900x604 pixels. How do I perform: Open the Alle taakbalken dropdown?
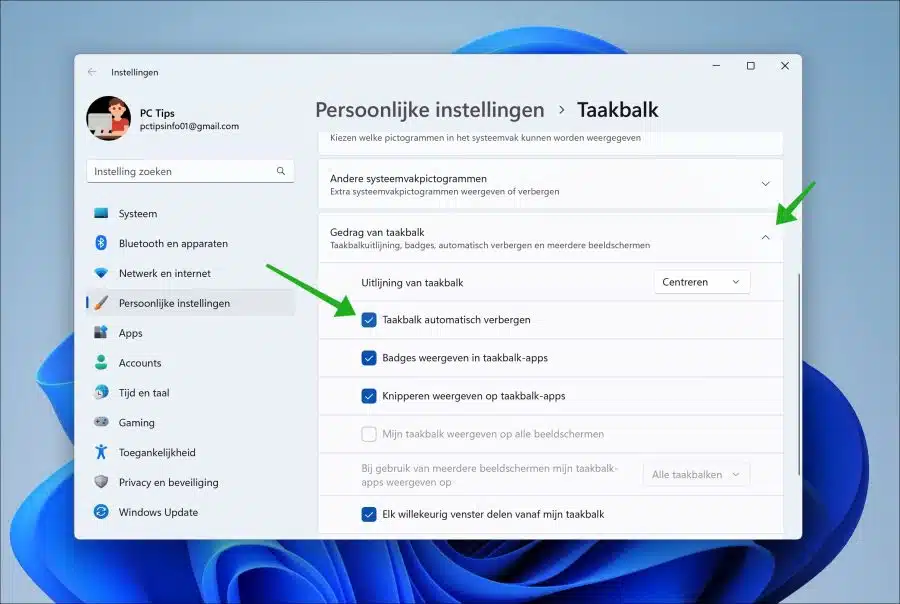click(x=696, y=474)
